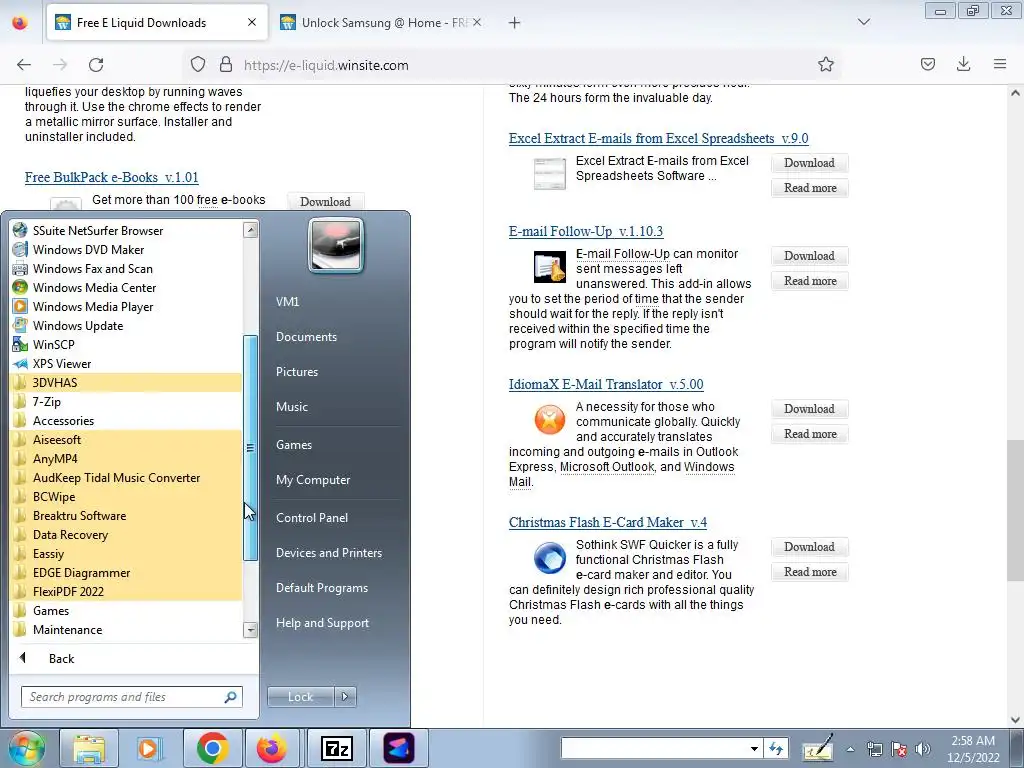The width and height of the screenshot is (1024, 768).
Task: Open the Maintenance folder
Action: (x=125, y=630)
